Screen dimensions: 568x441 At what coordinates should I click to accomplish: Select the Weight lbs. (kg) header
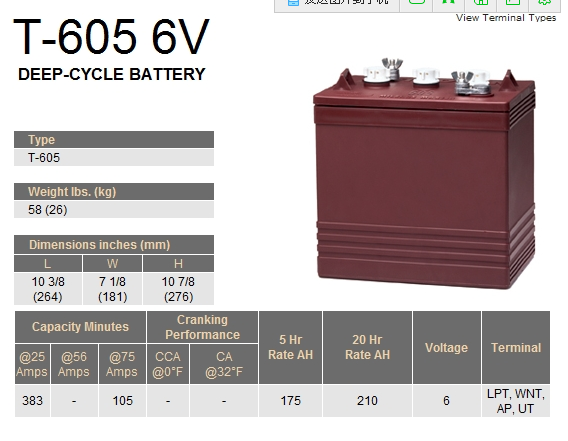click(x=114, y=191)
